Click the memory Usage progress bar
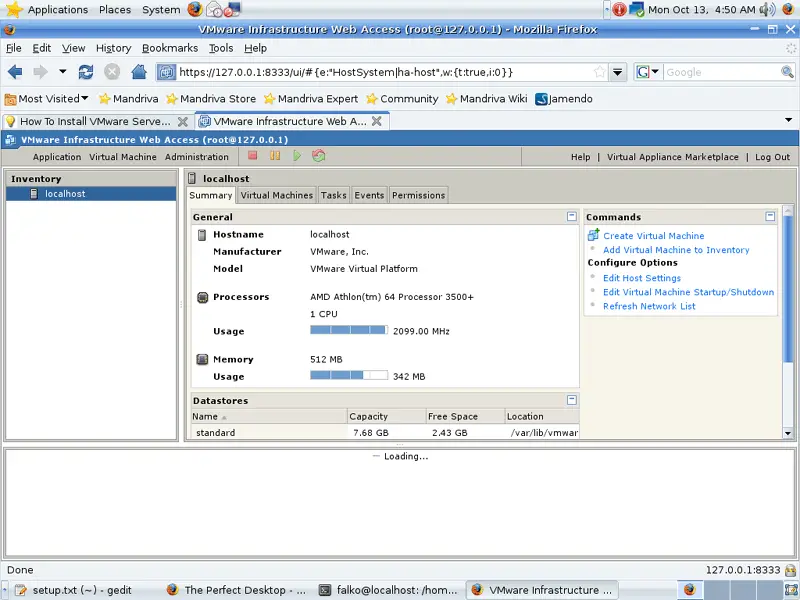The image size is (800, 600). (349, 376)
